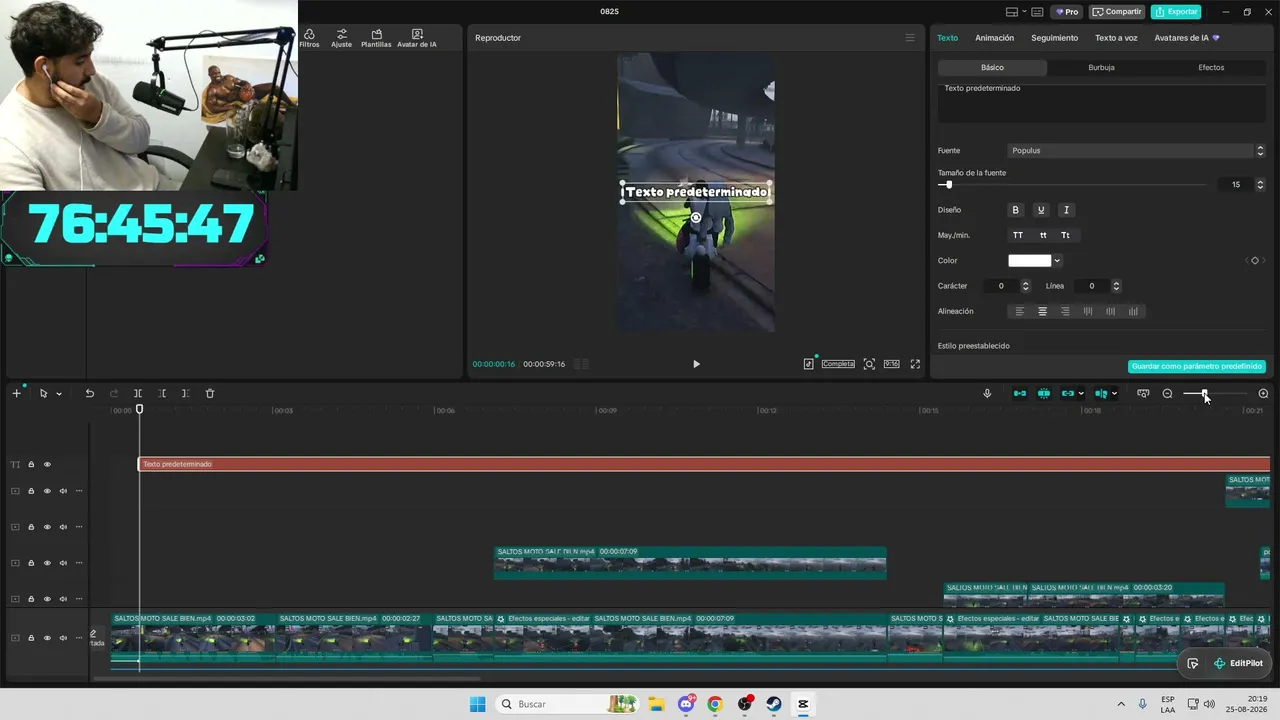Open the Filtros media category
The height and width of the screenshot is (720, 1280).
(309, 38)
